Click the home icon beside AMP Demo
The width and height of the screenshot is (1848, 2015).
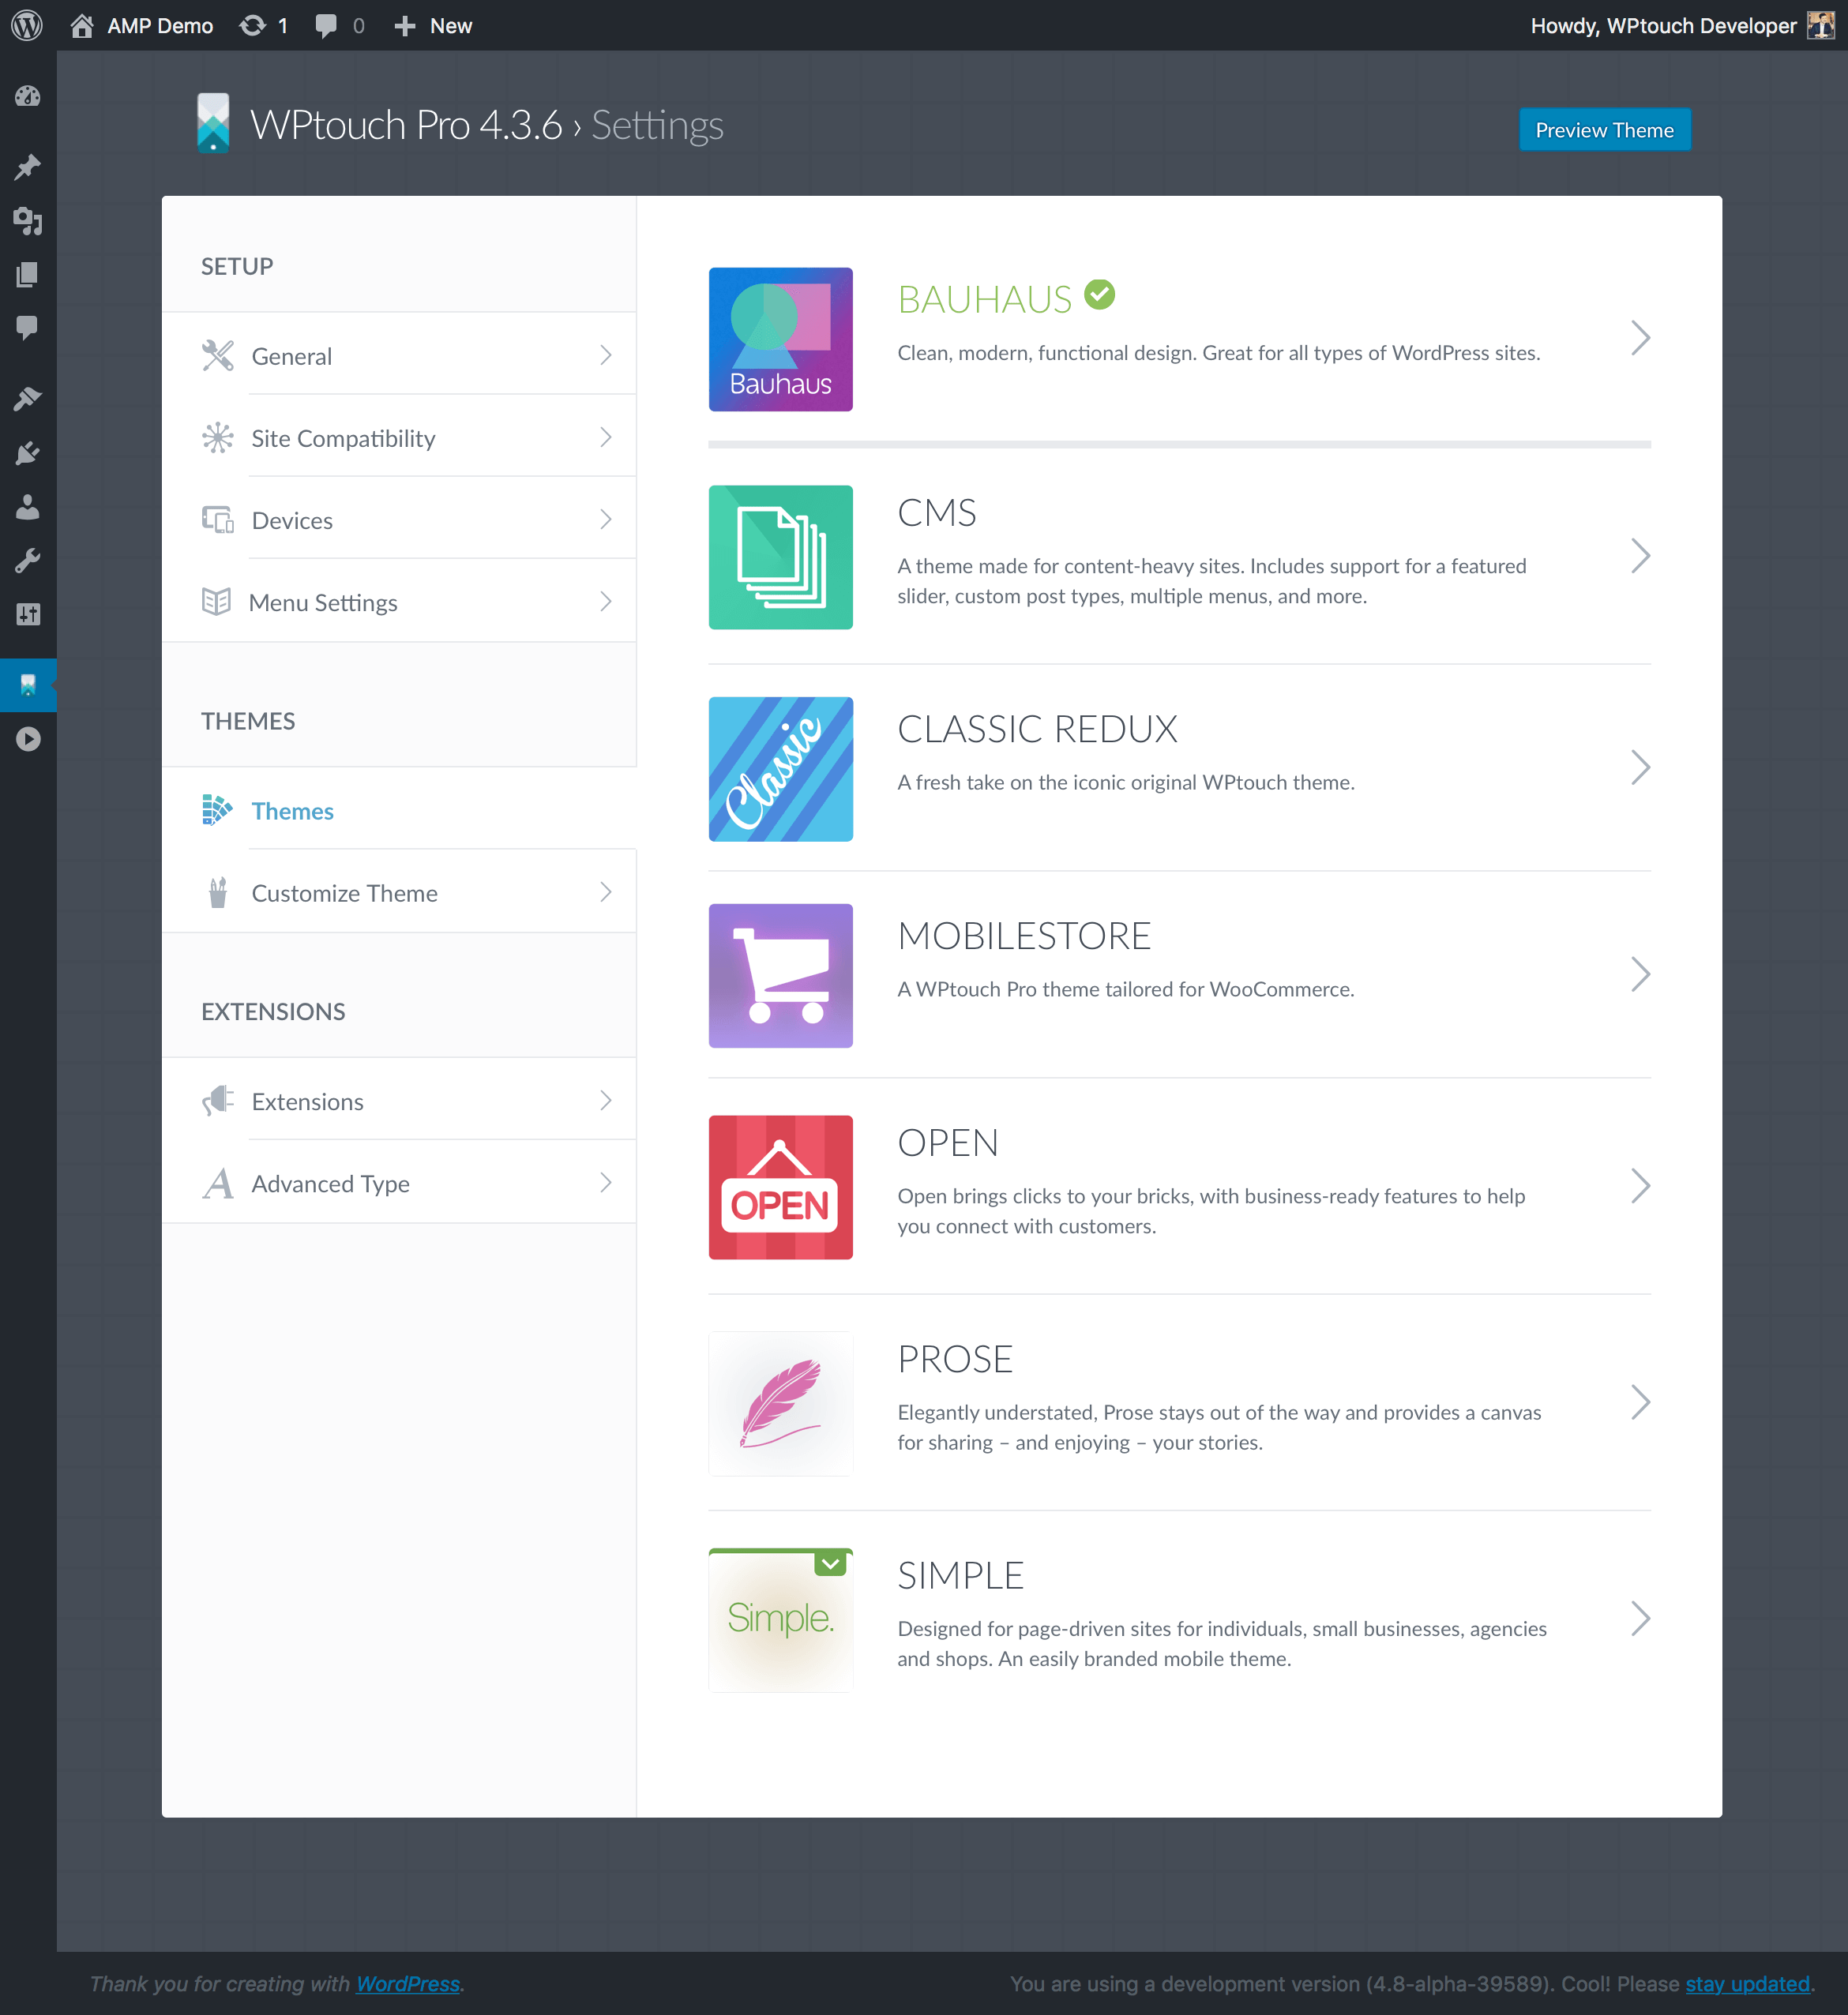point(82,25)
